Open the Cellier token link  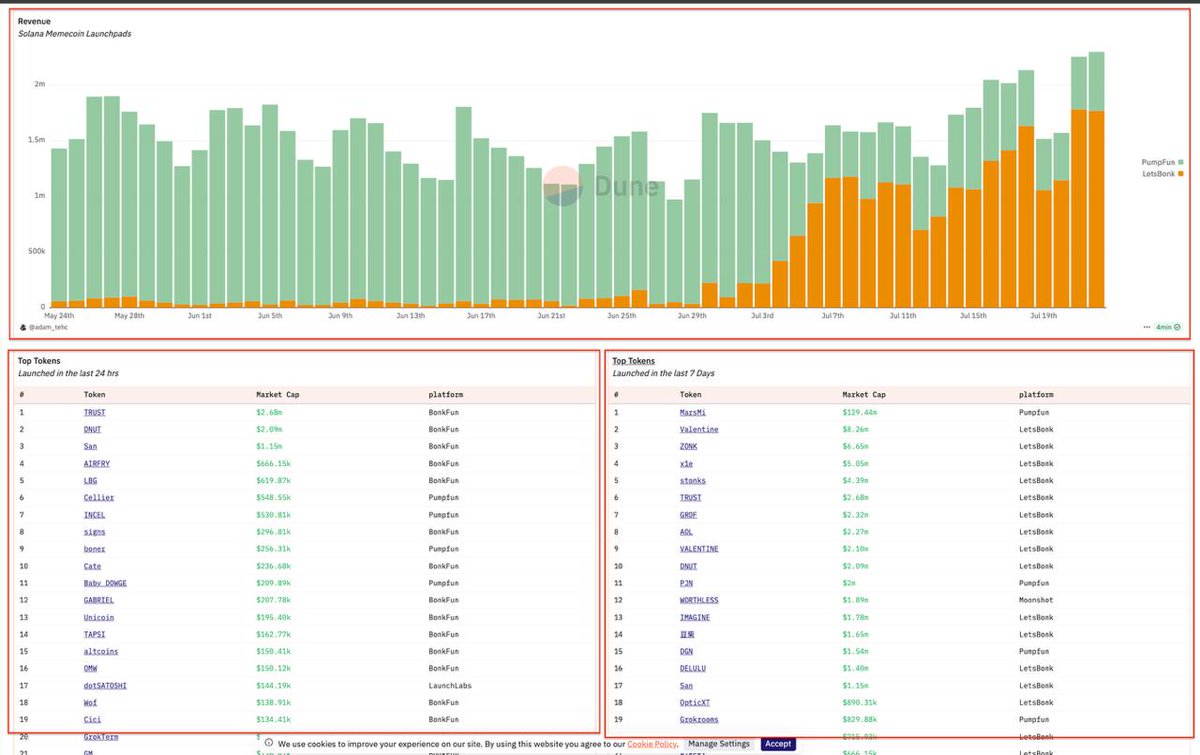coord(99,497)
